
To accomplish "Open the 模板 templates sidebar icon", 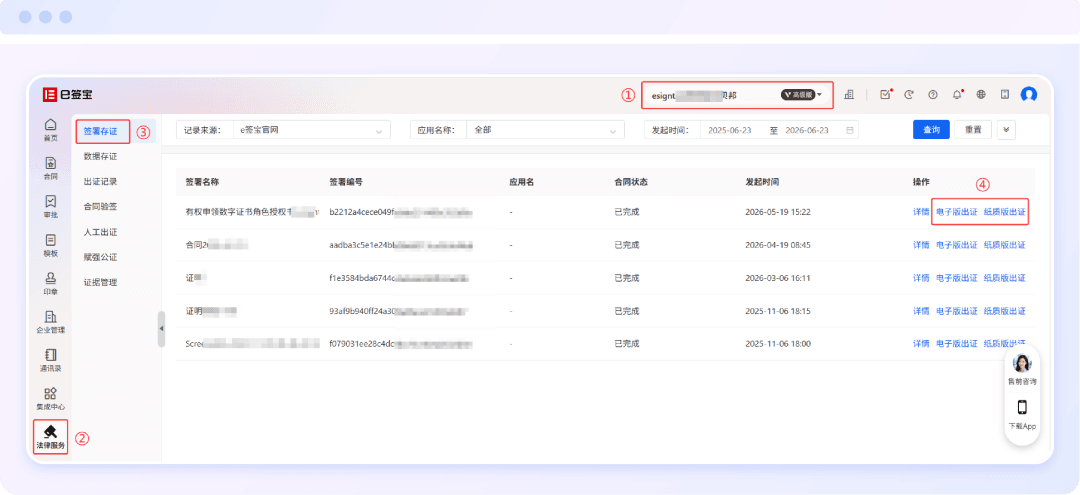I will 50,244.
